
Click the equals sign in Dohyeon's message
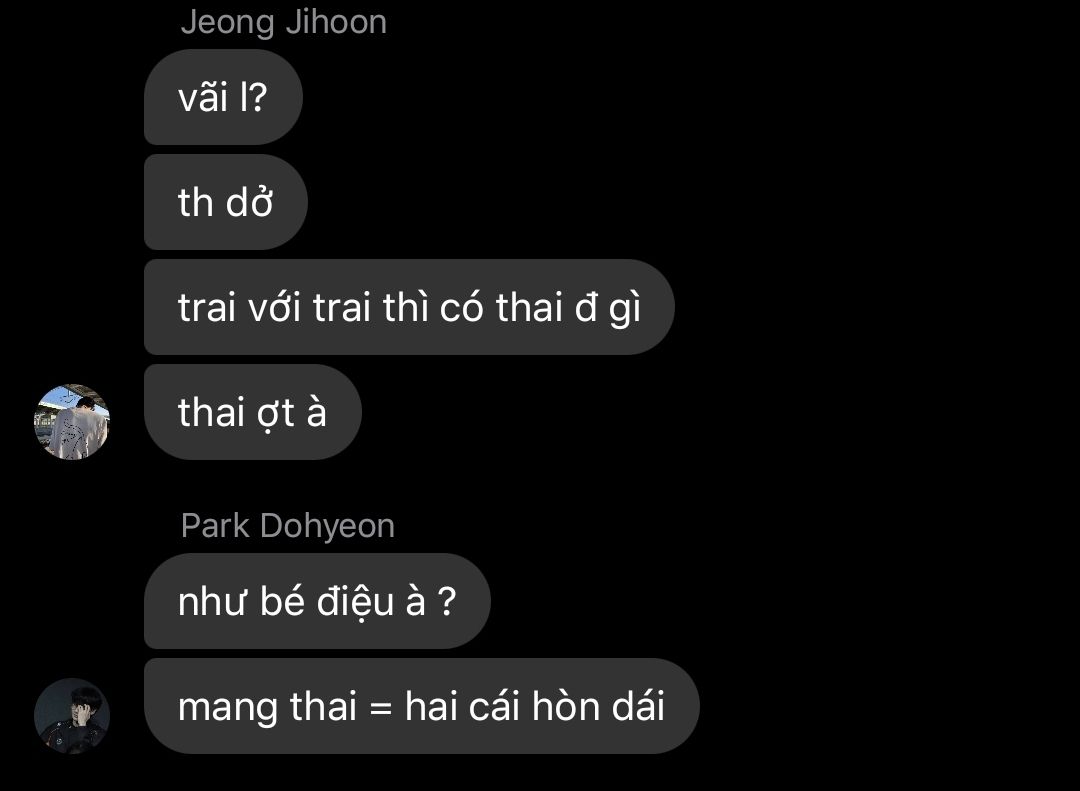[x=380, y=709]
